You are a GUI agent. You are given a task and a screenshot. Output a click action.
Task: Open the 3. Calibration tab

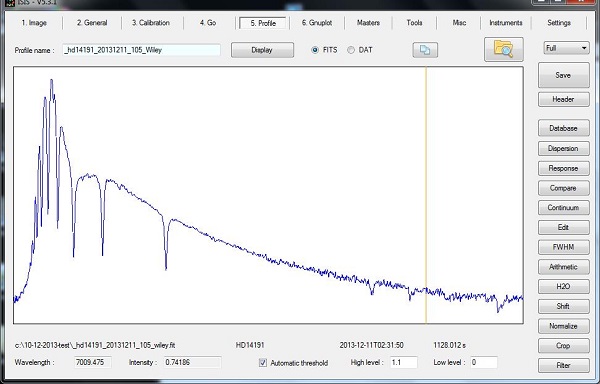151,23
